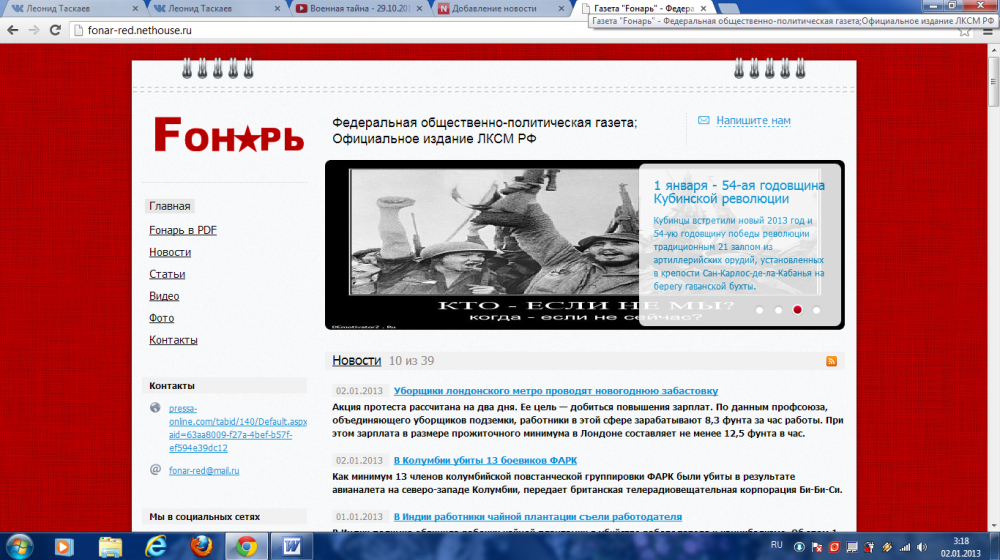Open the network signal tray icon

click(905, 547)
